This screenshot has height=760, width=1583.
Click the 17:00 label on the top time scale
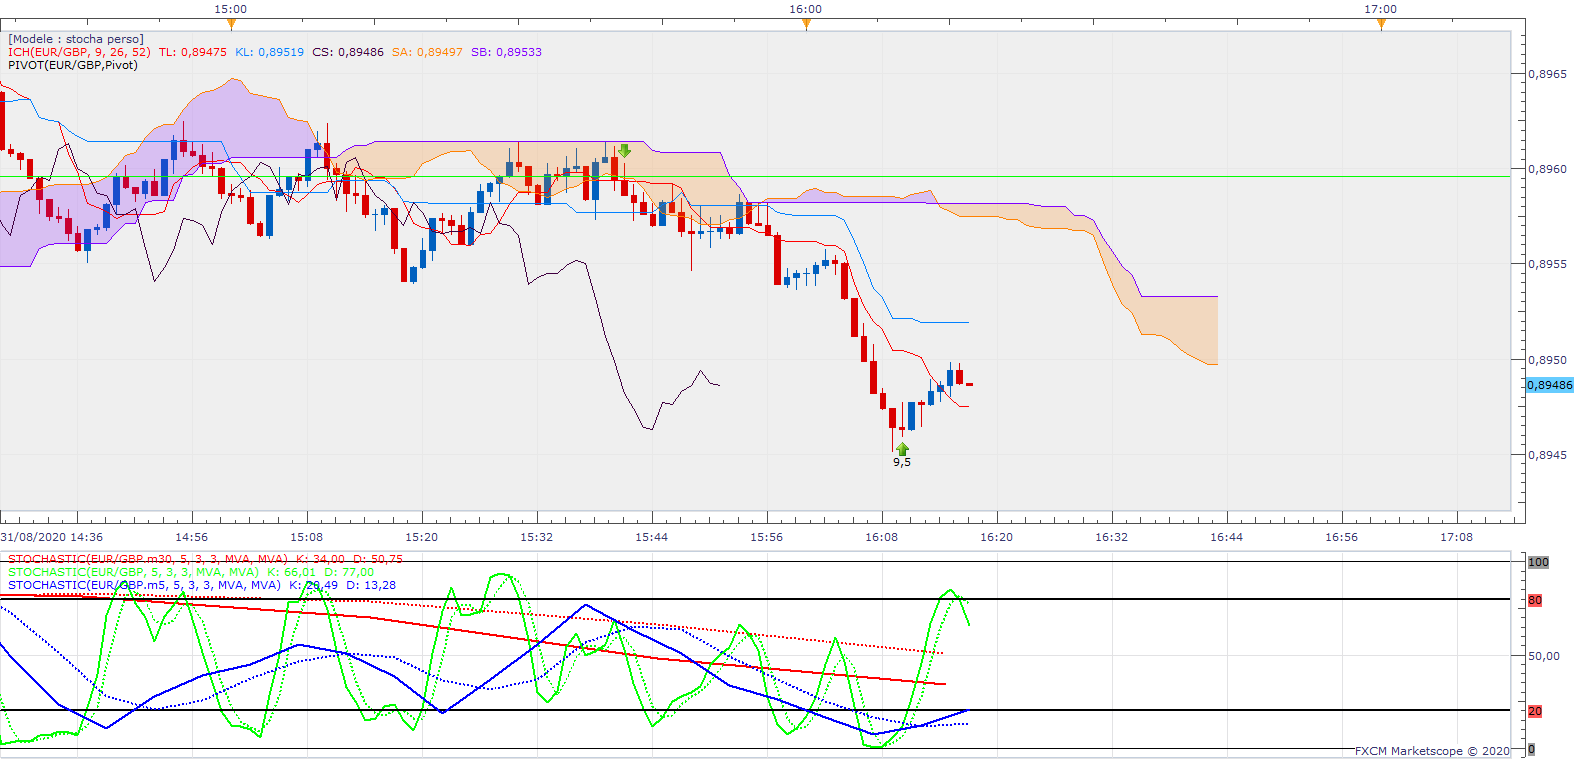(x=1381, y=9)
